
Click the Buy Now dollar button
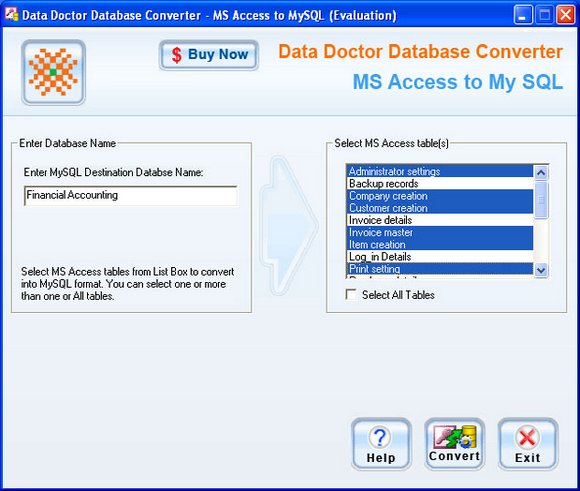point(209,55)
